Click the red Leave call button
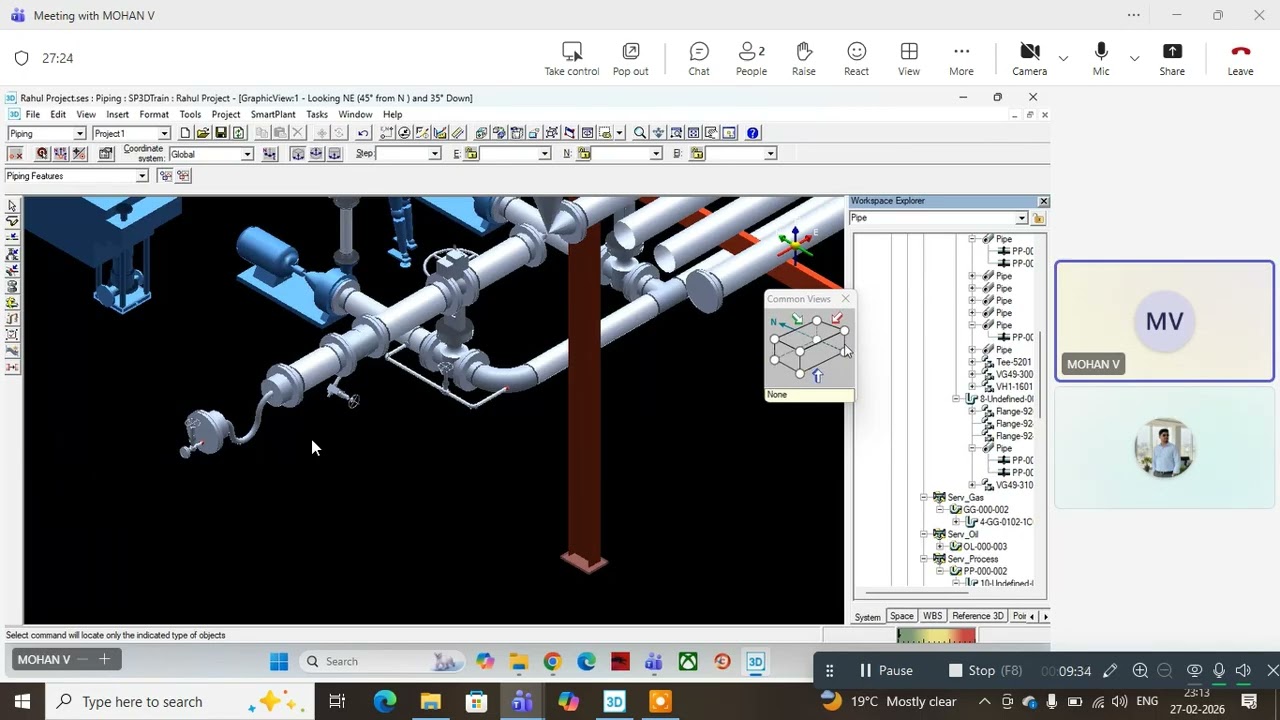Viewport: 1280px width, 720px height. tap(1240, 59)
